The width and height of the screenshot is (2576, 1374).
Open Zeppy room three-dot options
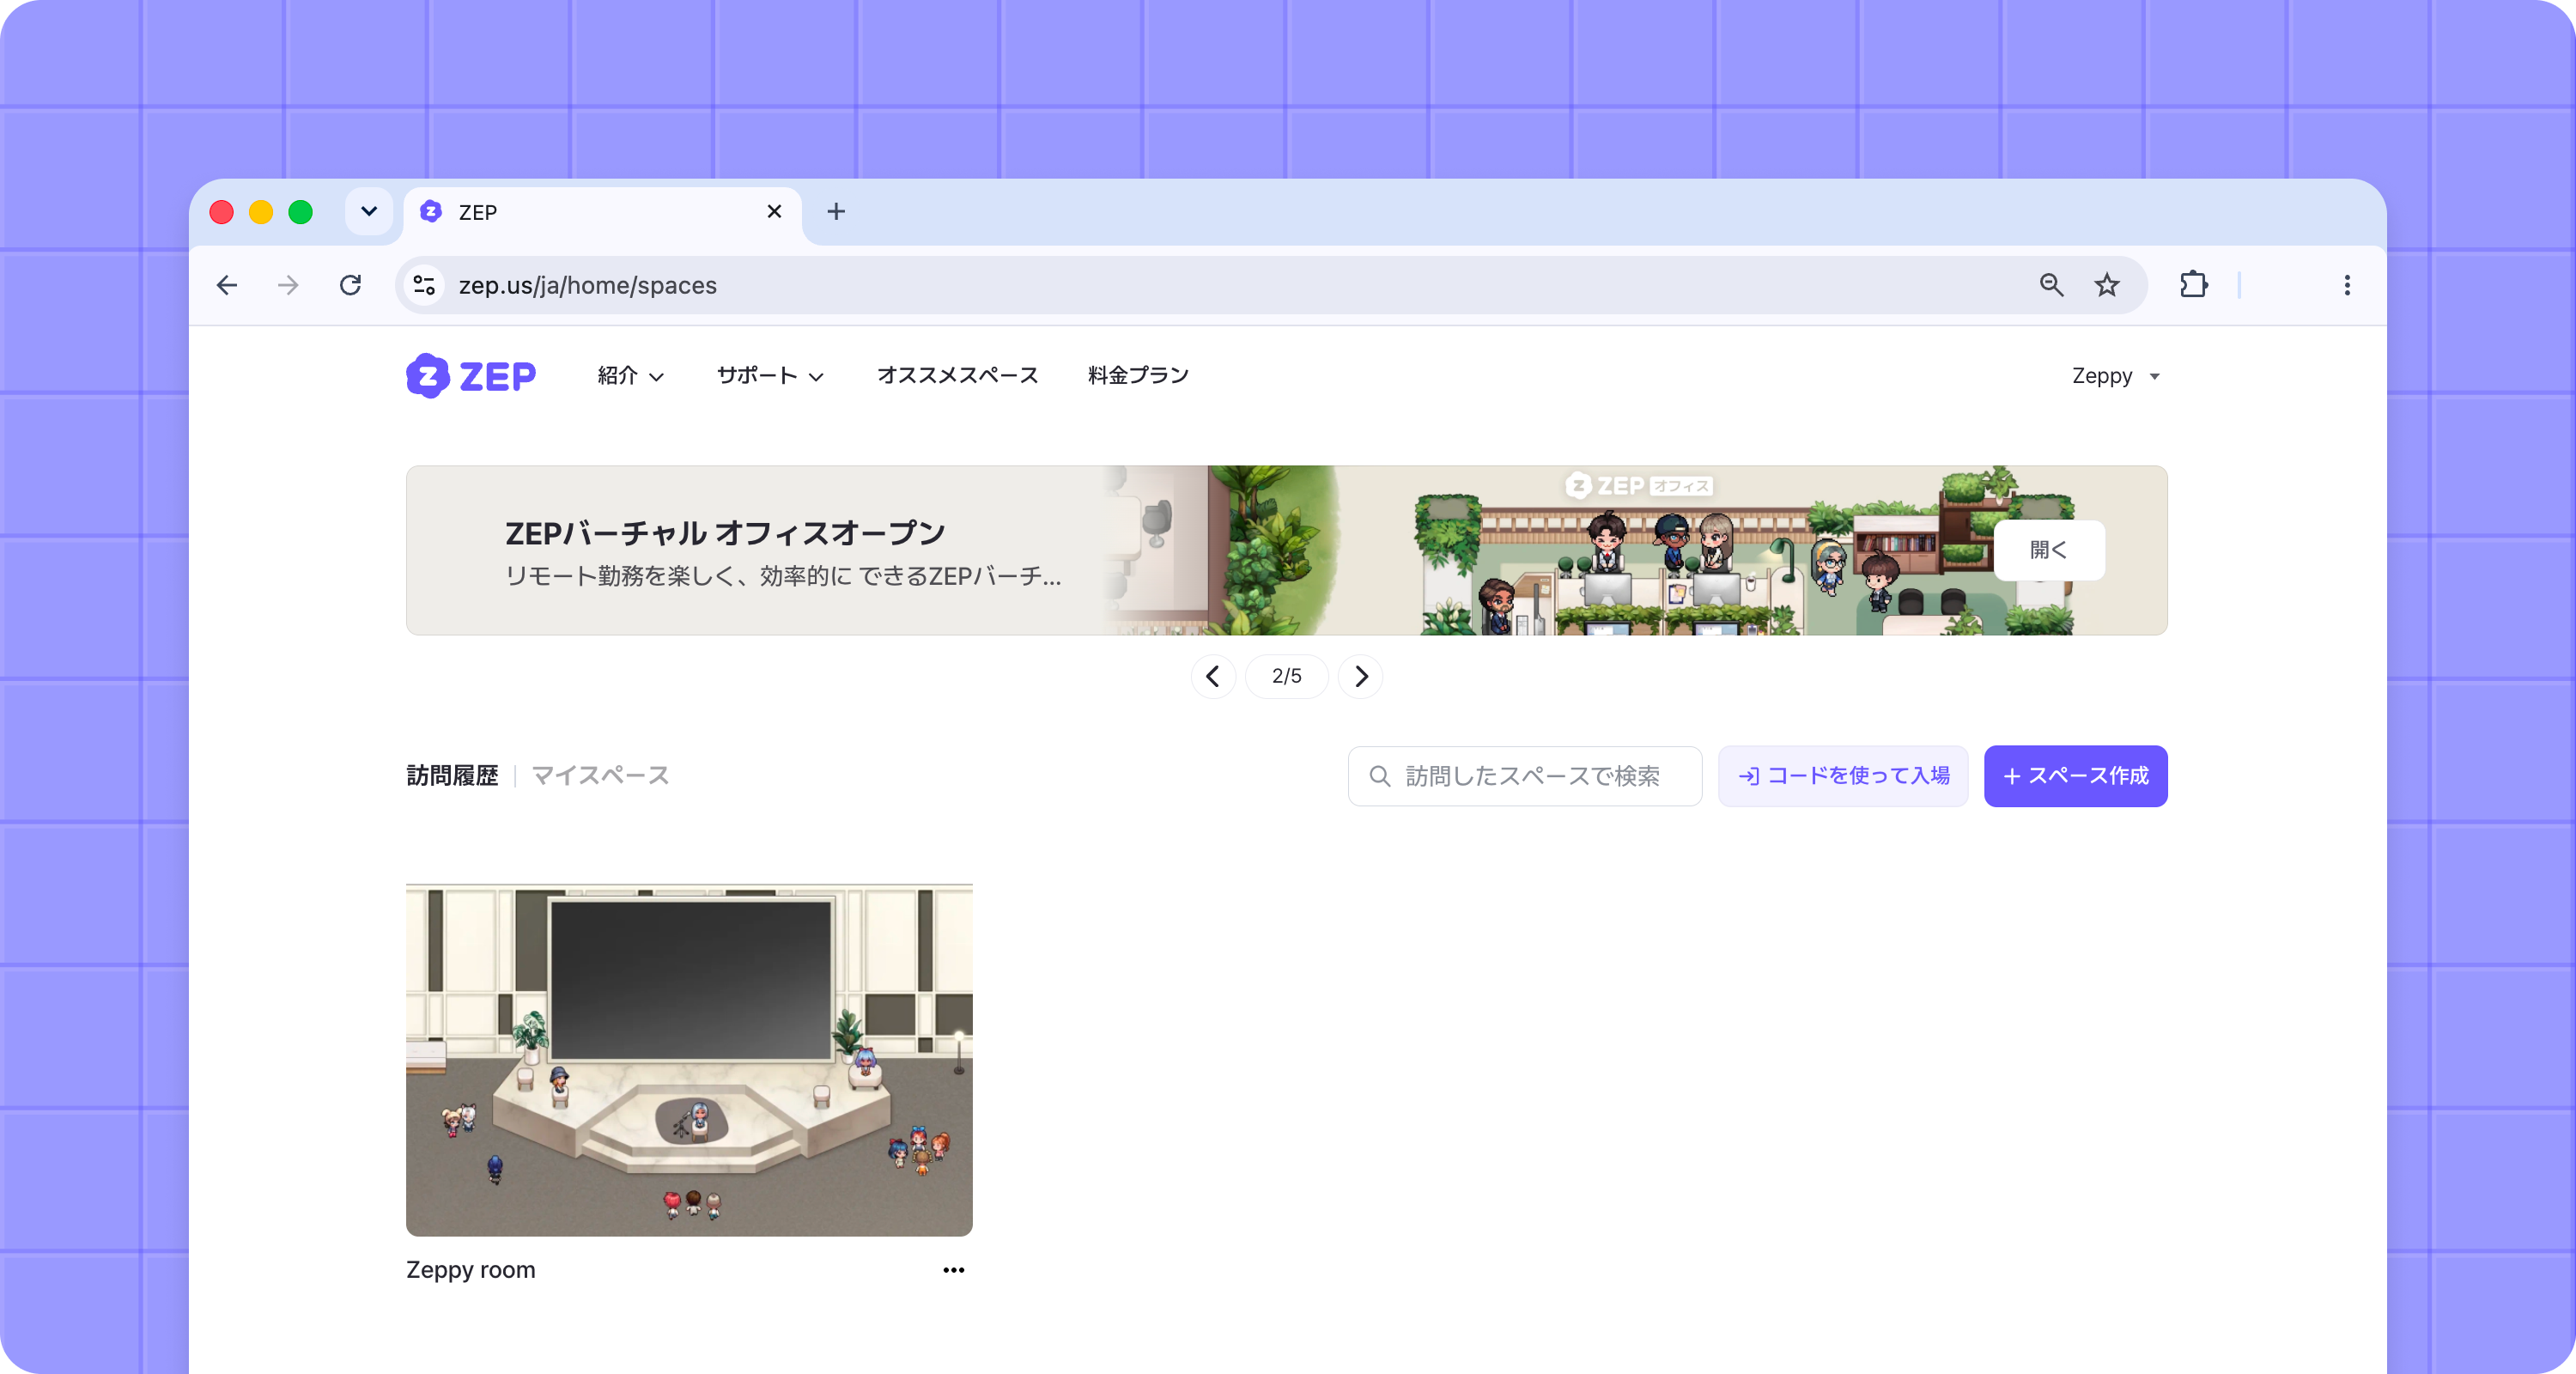pyautogui.click(x=954, y=1270)
